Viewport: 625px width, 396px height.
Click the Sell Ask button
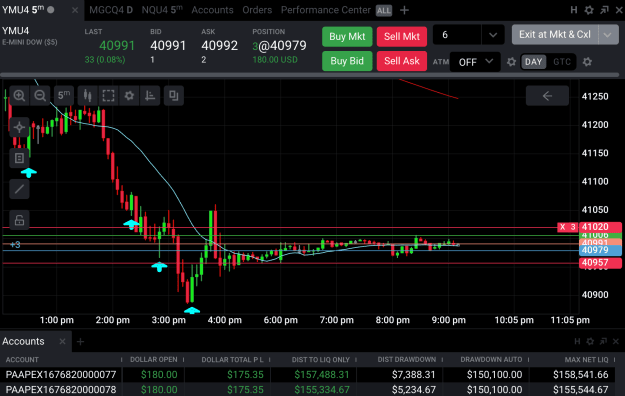(x=402, y=61)
